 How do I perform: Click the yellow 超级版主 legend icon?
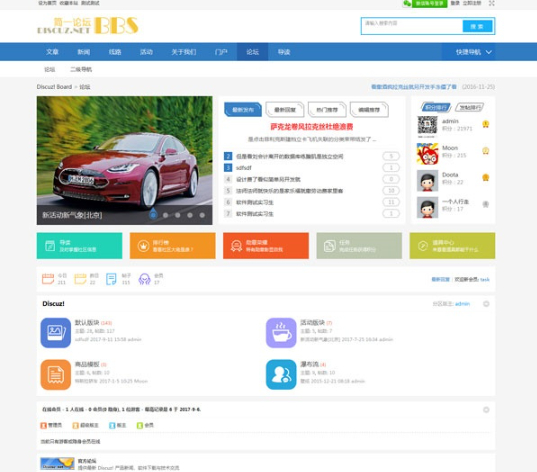click(x=76, y=425)
